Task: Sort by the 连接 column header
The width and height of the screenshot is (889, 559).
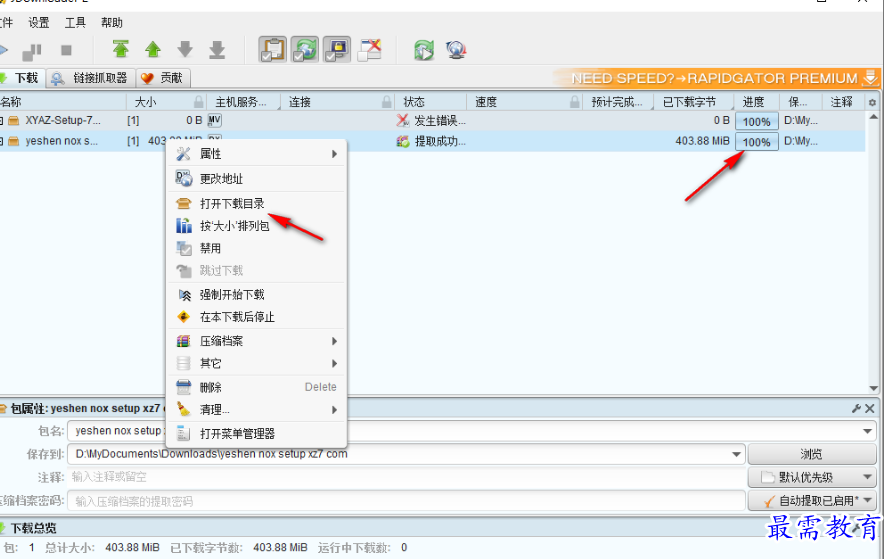Action: point(299,102)
